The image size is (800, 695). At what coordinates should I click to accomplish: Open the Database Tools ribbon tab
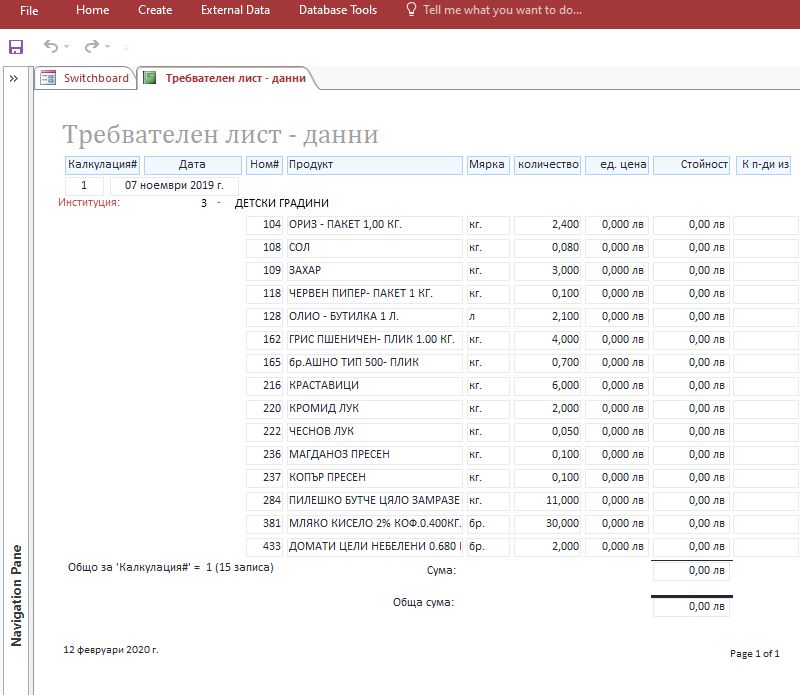(x=338, y=10)
